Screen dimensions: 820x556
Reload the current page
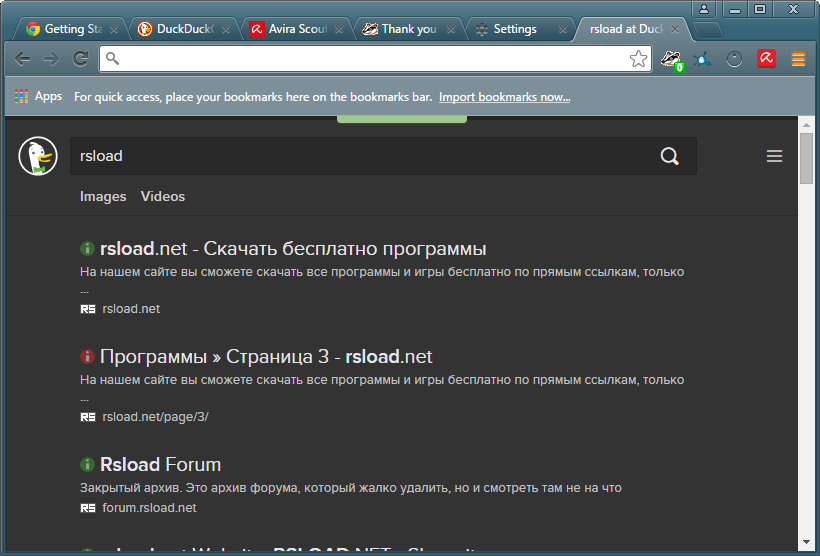[81, 59]
